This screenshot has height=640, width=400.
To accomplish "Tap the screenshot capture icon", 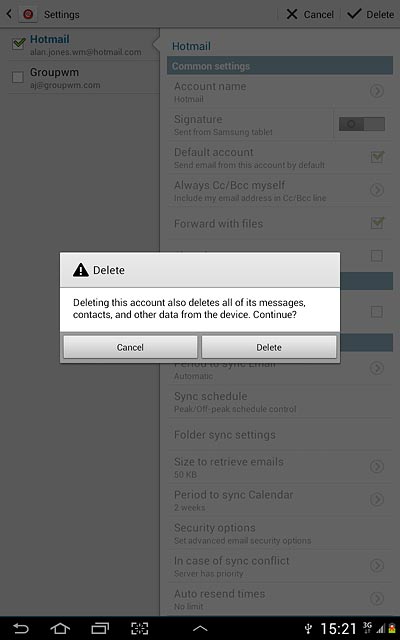I will 140,628.
